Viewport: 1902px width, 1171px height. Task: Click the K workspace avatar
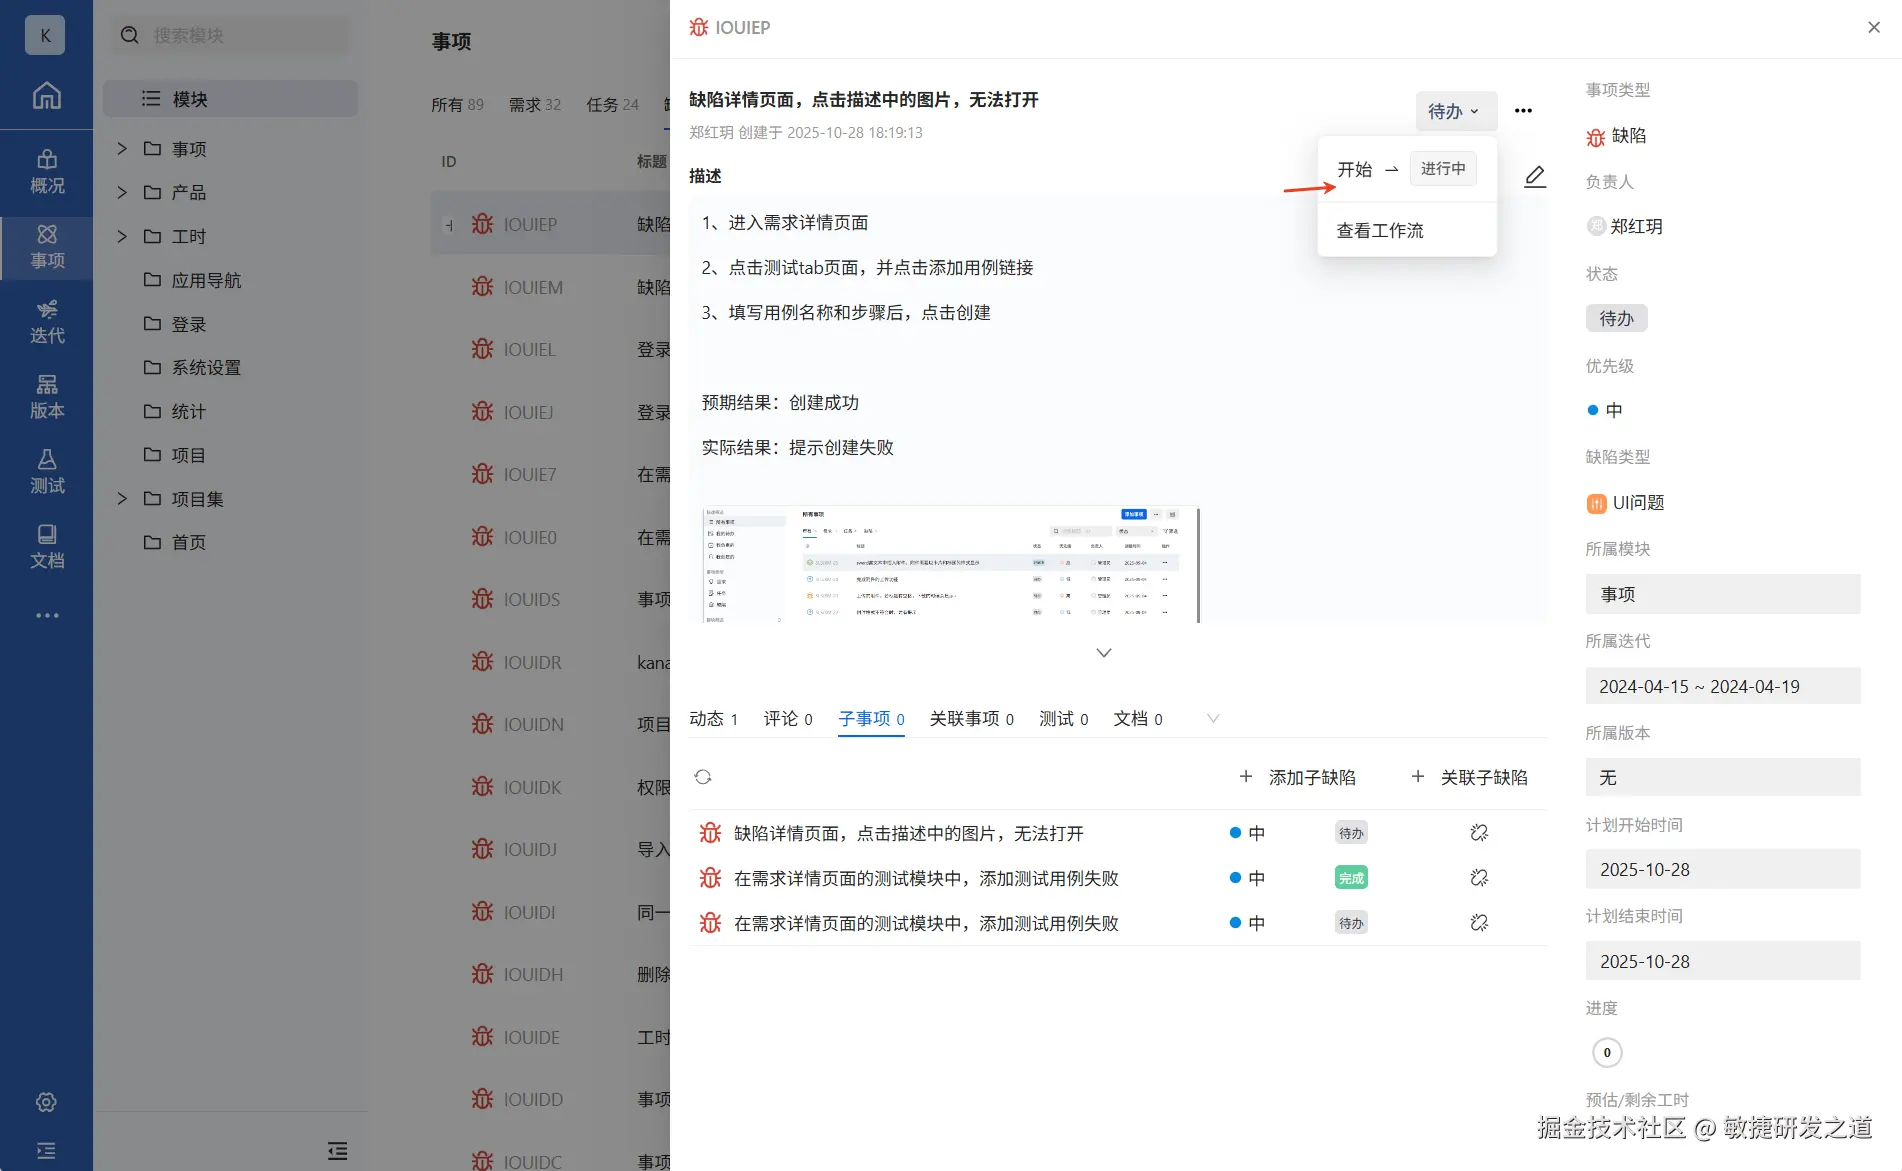tap(45, 35)
